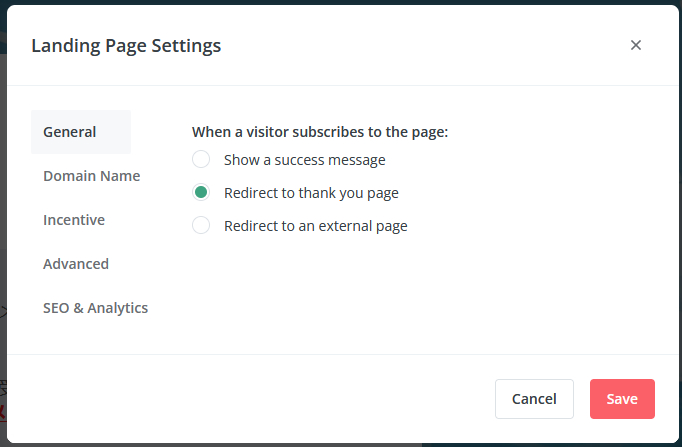Switch to the Domain Name tab
The width and height of the screenshot is (682, 447).
91,176
